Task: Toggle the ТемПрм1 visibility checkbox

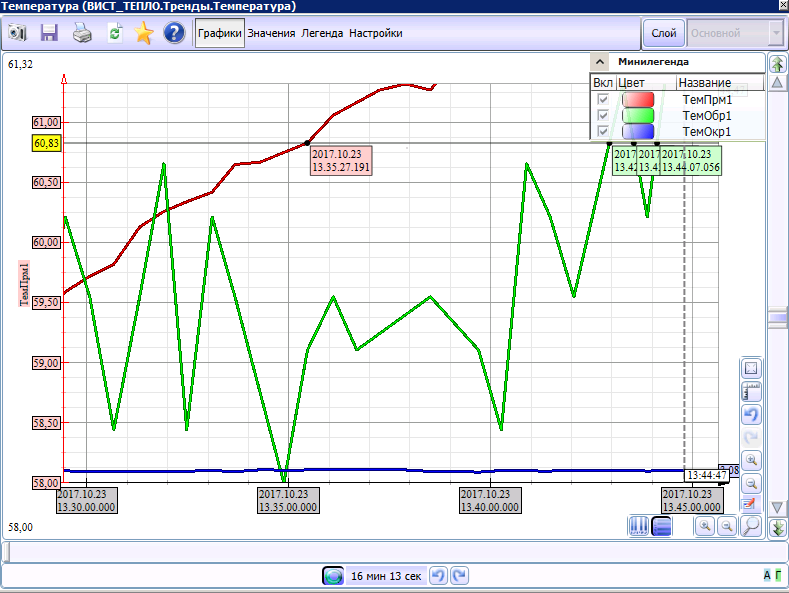Action: [x=602, y=100]
